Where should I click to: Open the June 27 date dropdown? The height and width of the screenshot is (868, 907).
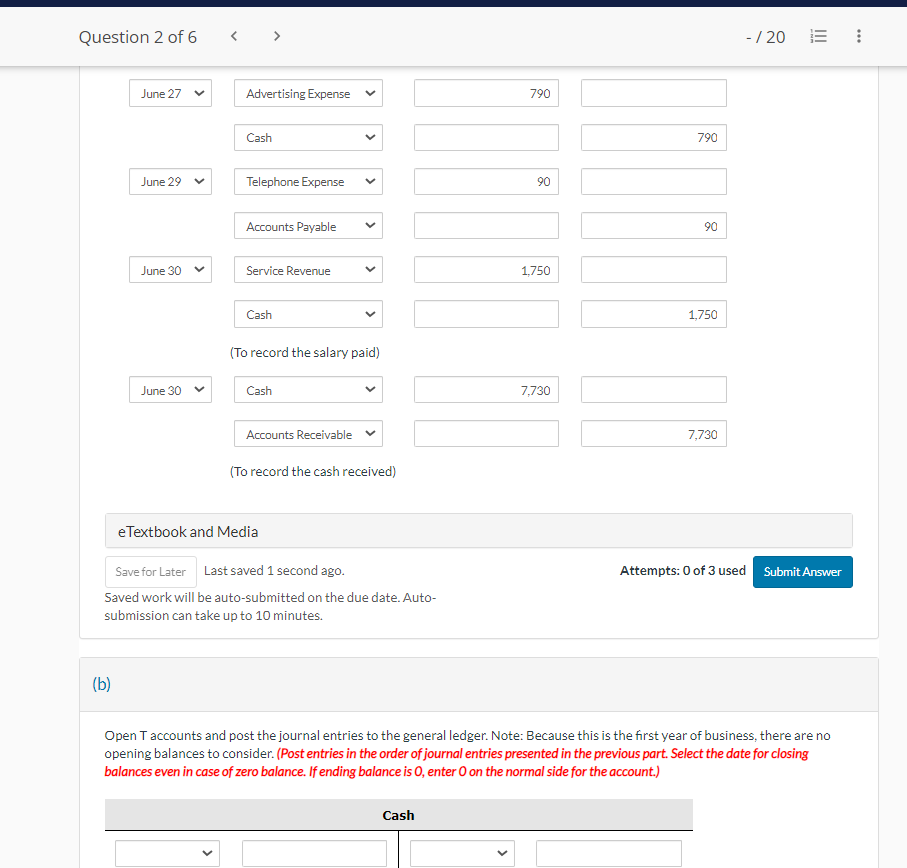170,92
